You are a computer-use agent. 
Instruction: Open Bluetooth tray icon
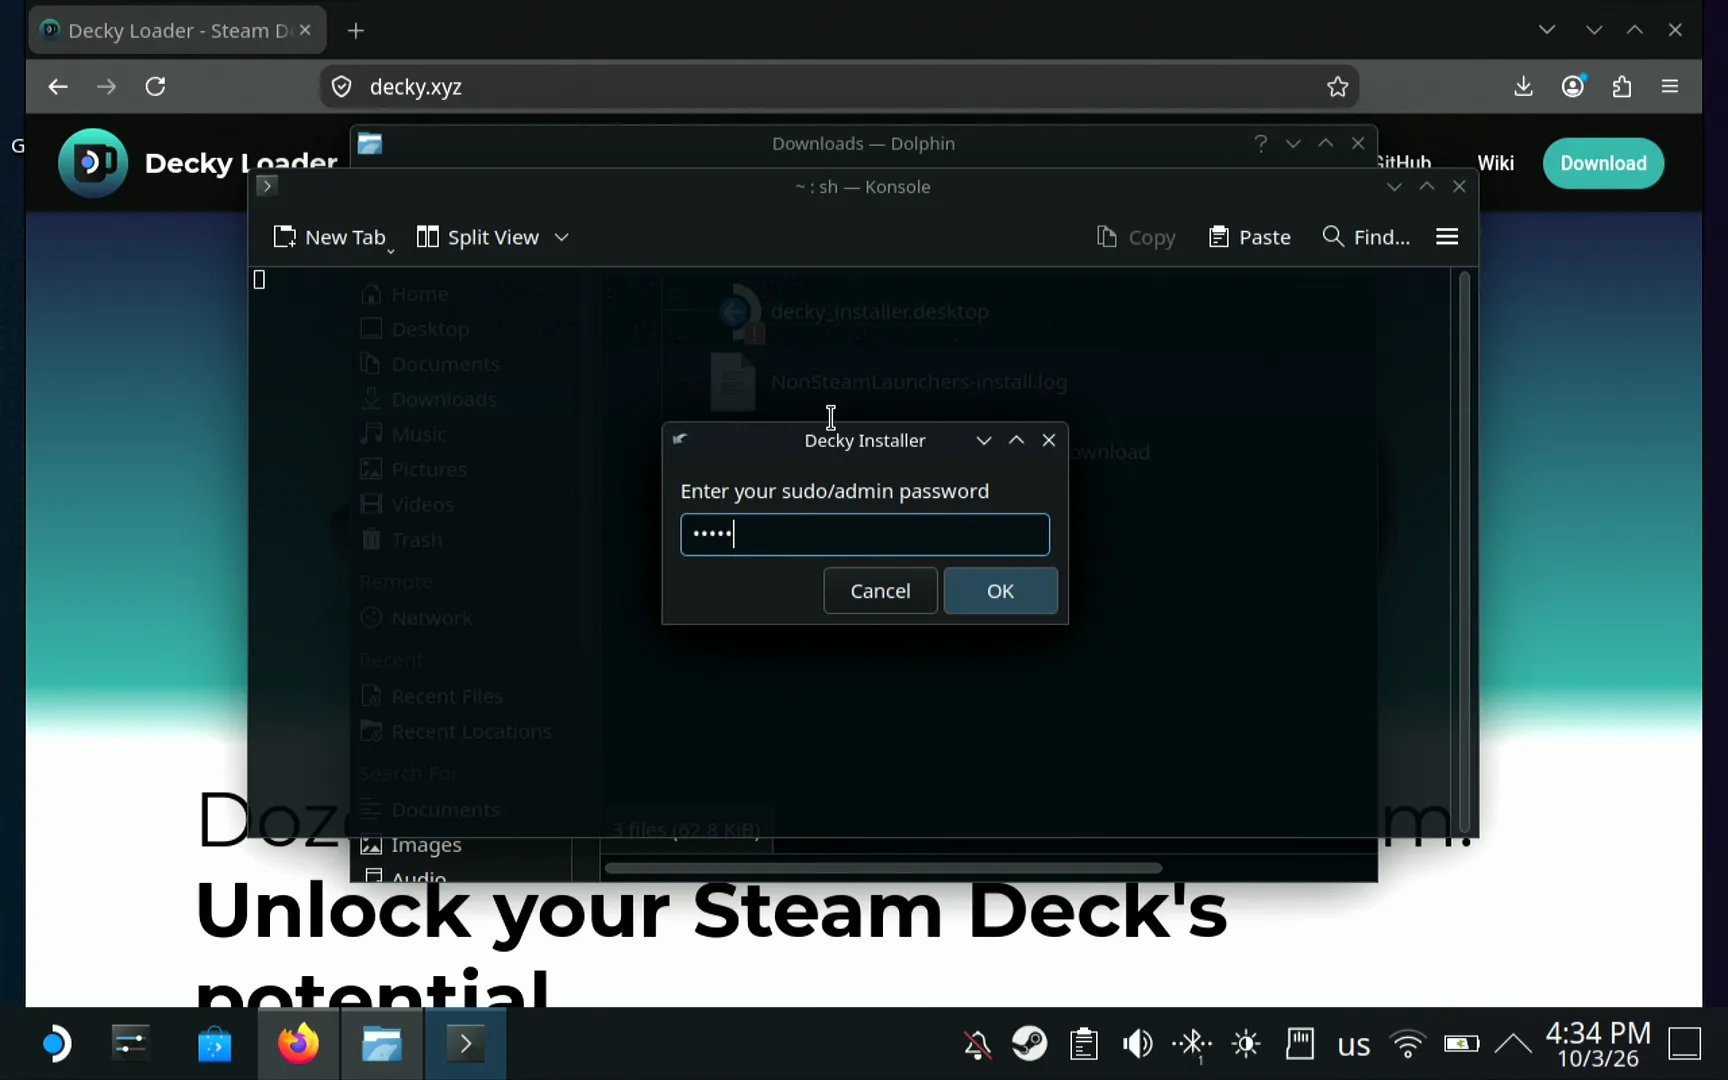[1192, 1044]
